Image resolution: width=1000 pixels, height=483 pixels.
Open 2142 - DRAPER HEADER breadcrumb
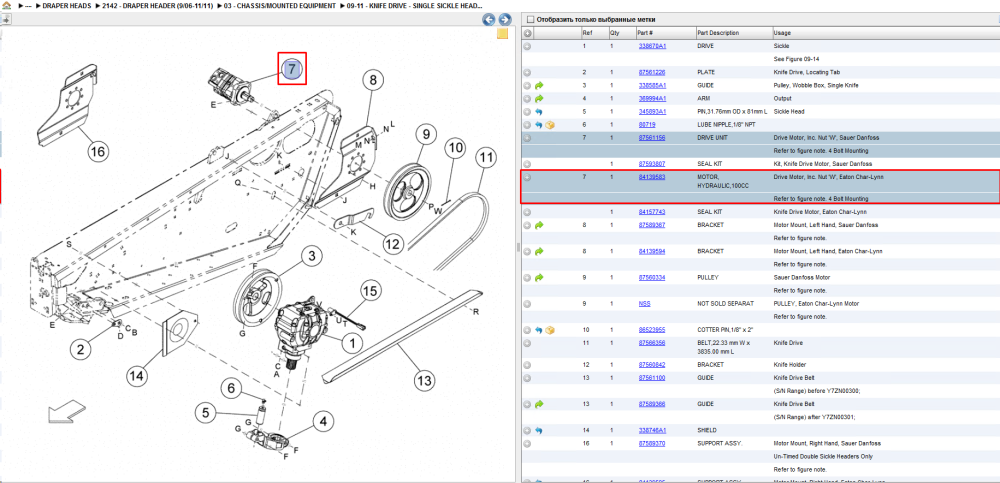click(x=158, y=6)
